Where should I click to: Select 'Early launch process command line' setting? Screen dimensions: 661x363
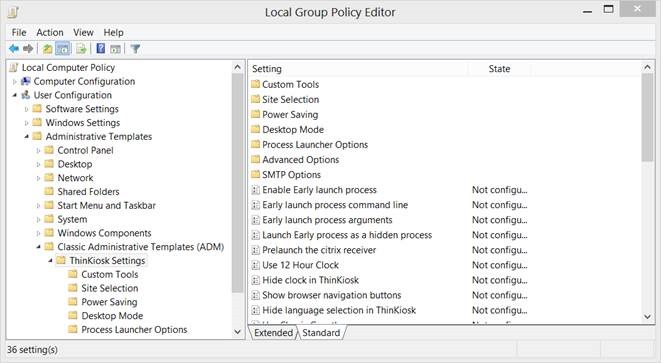click(x=335, y=205)
